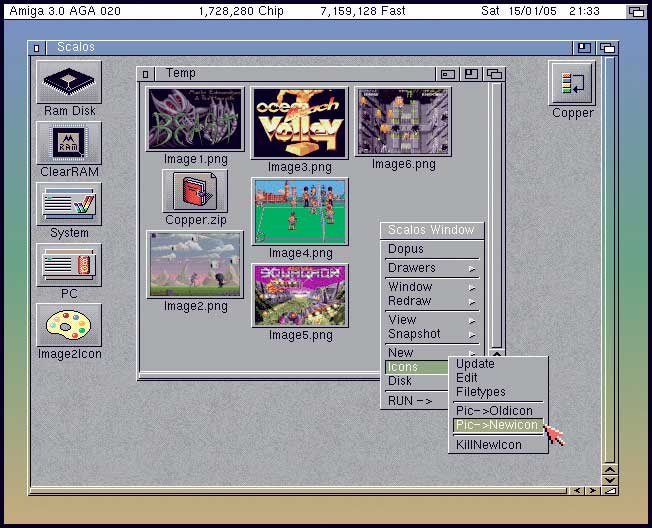Click the Image5.png file name label

(301, 335)
